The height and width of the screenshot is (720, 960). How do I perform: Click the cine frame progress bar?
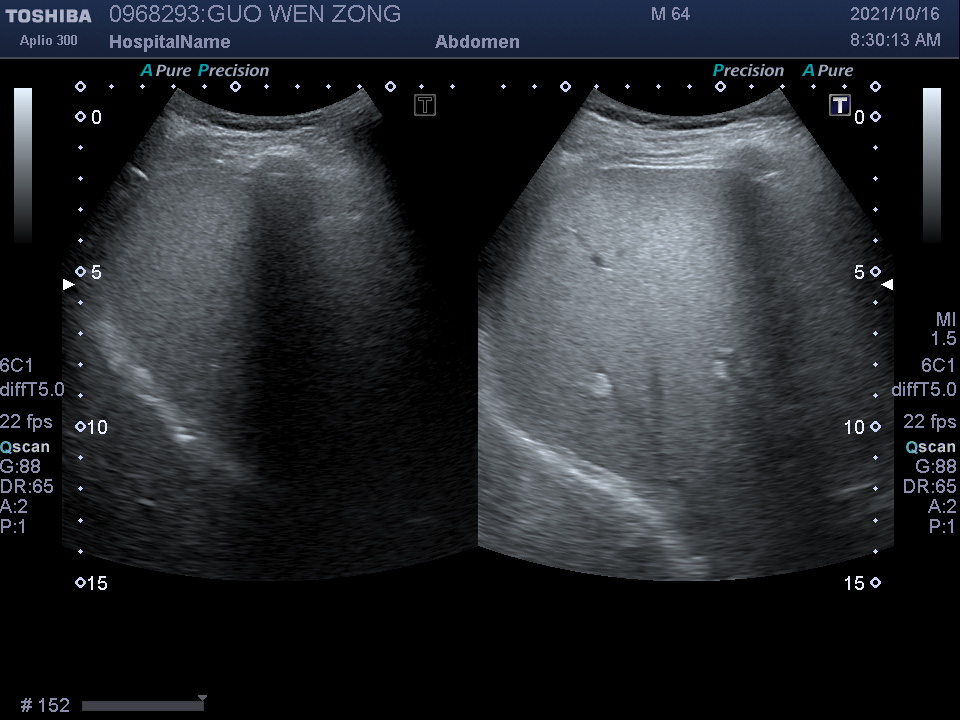(x=142, y=706)
